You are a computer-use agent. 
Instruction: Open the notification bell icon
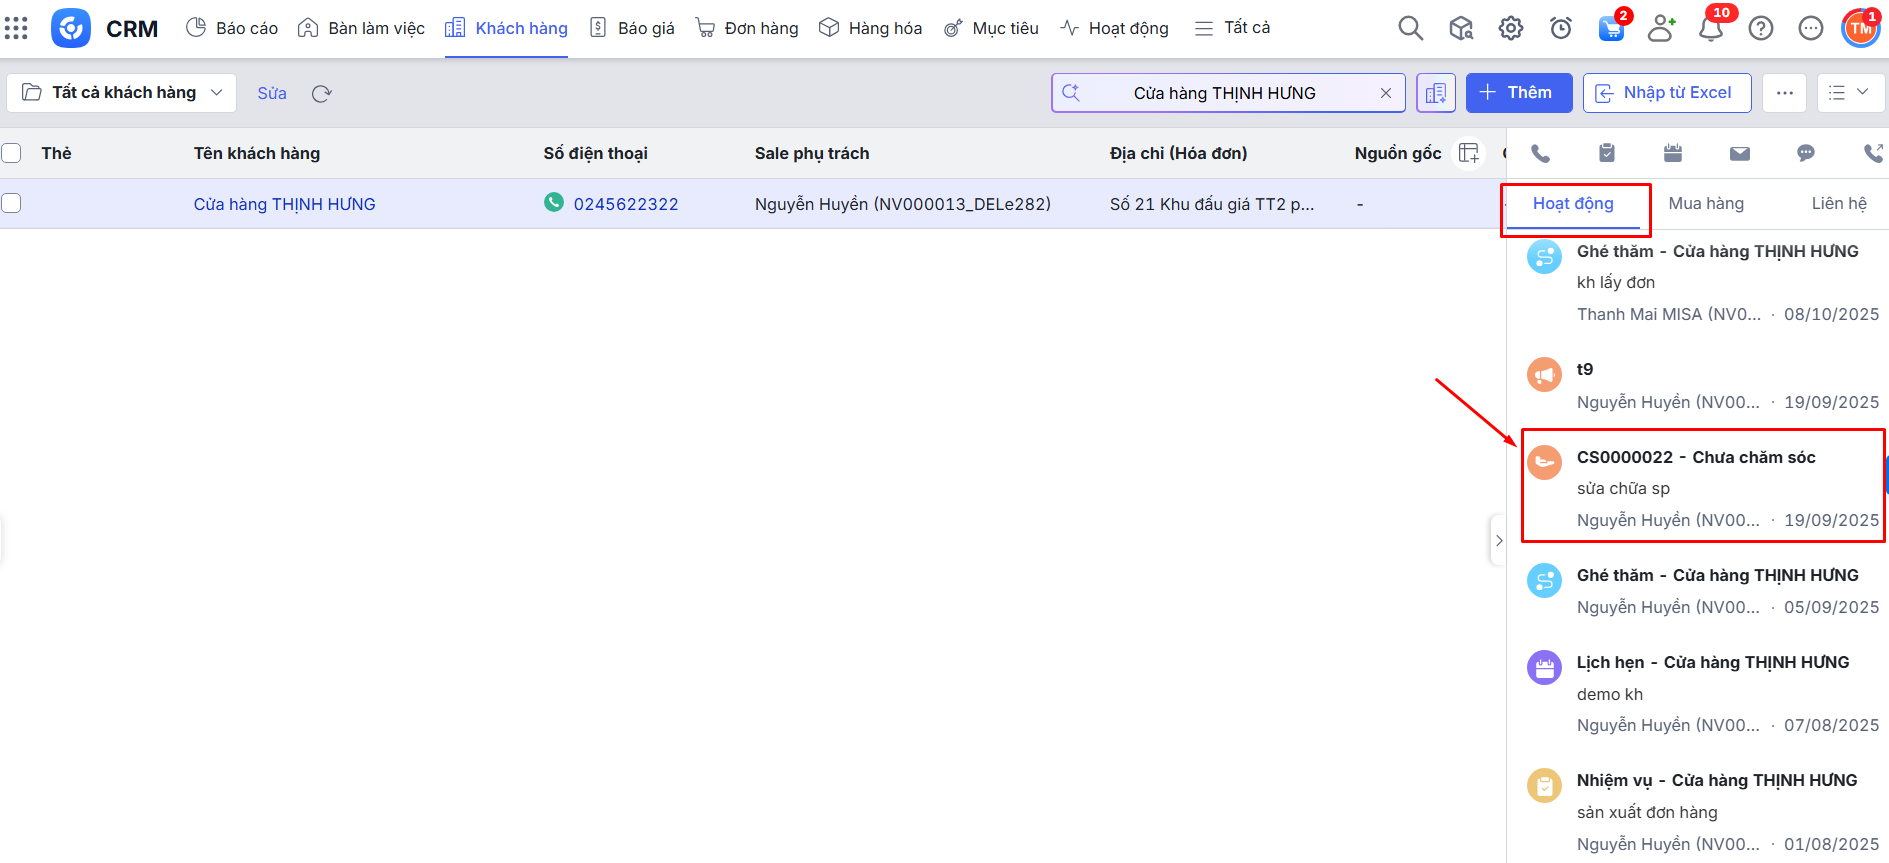[x=1711, y=29]
